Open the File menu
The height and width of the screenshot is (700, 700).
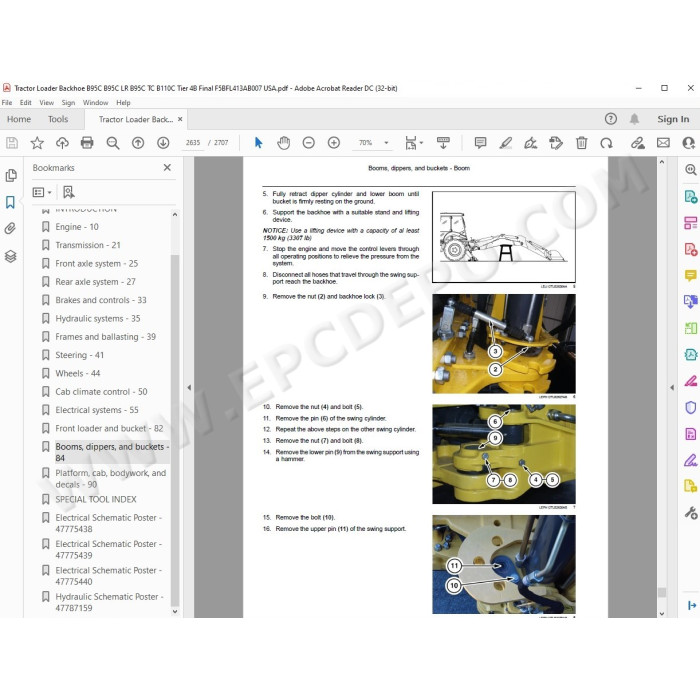point(7,103)
